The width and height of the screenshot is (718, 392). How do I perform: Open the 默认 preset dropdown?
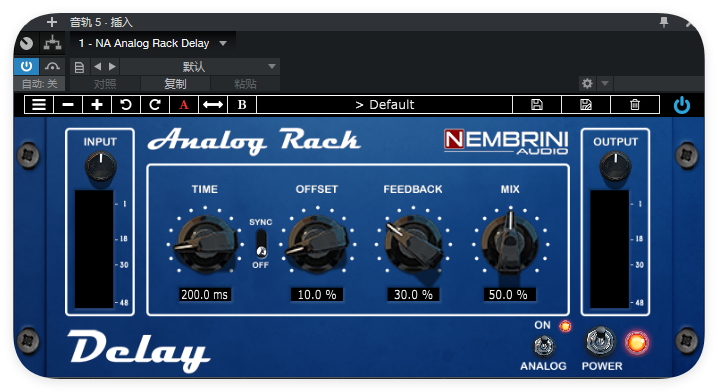click(x=200, y=66)
